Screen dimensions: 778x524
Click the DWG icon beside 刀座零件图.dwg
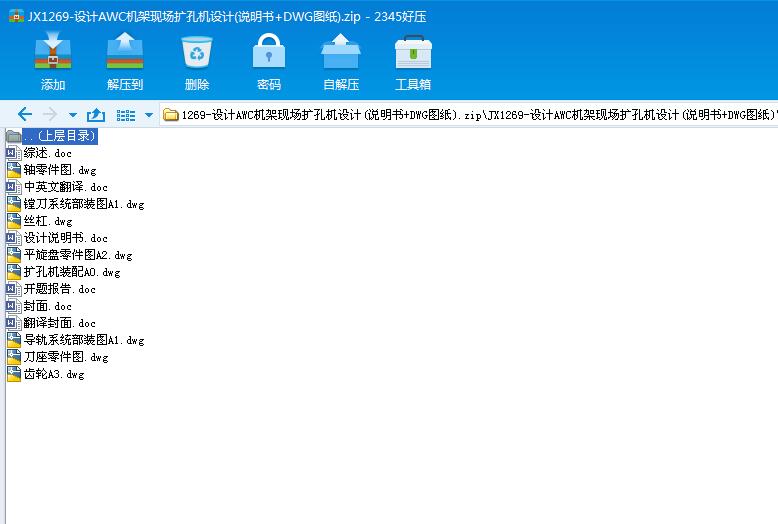[14, 356]
